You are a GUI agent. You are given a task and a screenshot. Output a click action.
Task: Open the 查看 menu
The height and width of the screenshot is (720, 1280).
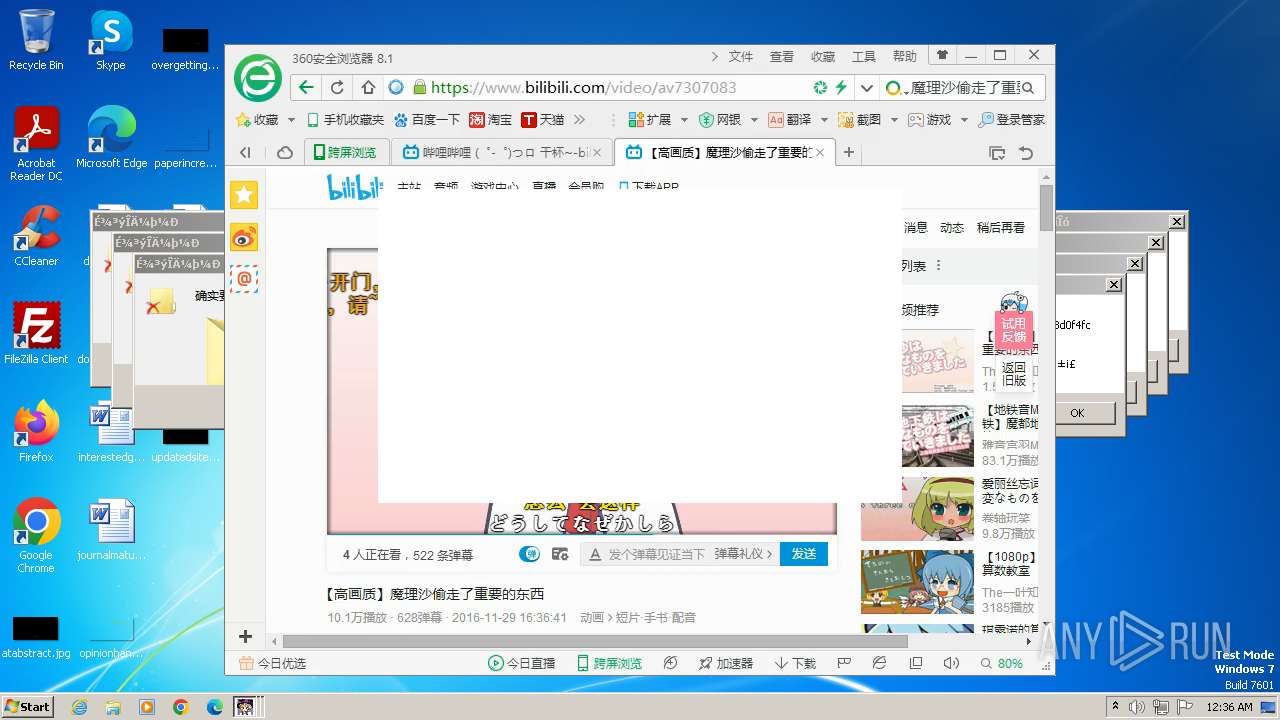(782, 56)
